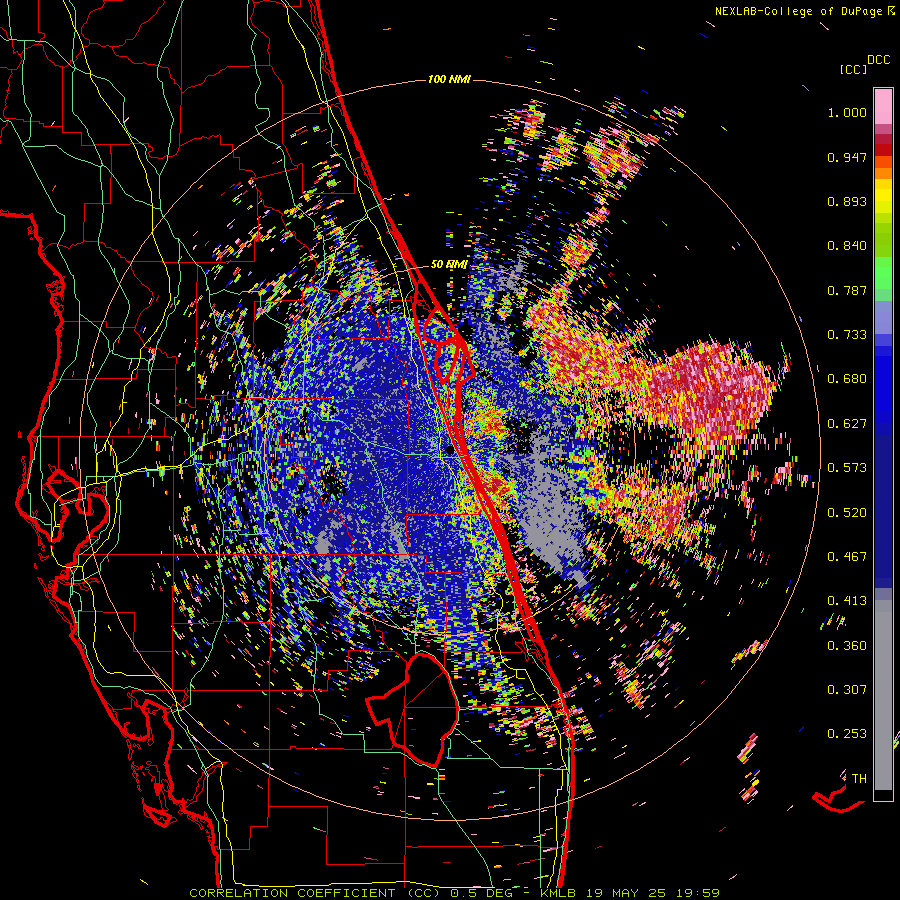Click the TH threshold label
Screen dimensions: 900x900
tap(859, 779)
